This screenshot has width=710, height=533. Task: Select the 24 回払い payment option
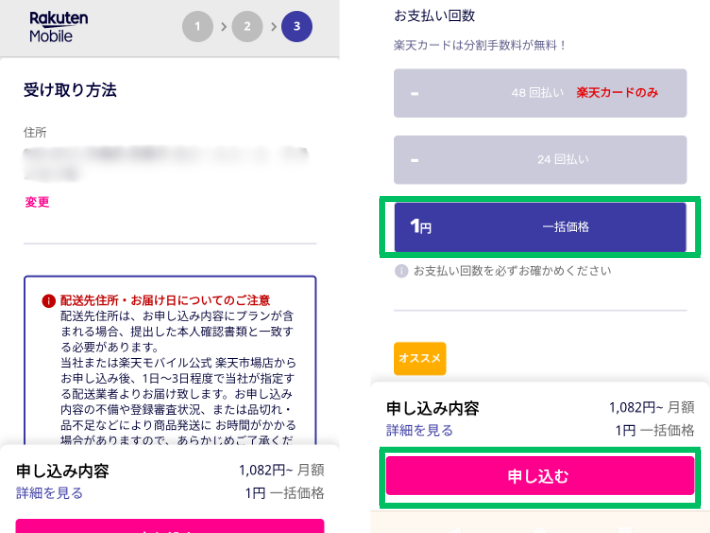point(540,160)
